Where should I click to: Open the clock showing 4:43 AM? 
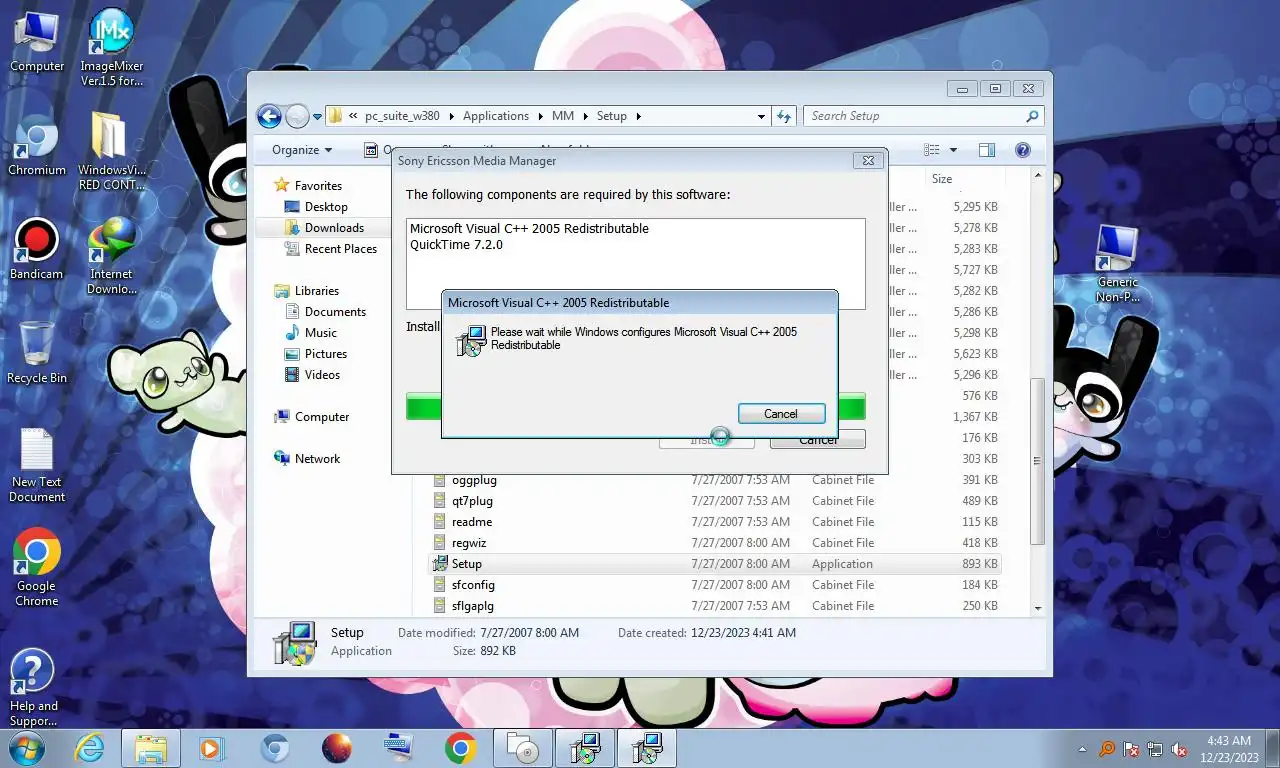coord(1228,749)
